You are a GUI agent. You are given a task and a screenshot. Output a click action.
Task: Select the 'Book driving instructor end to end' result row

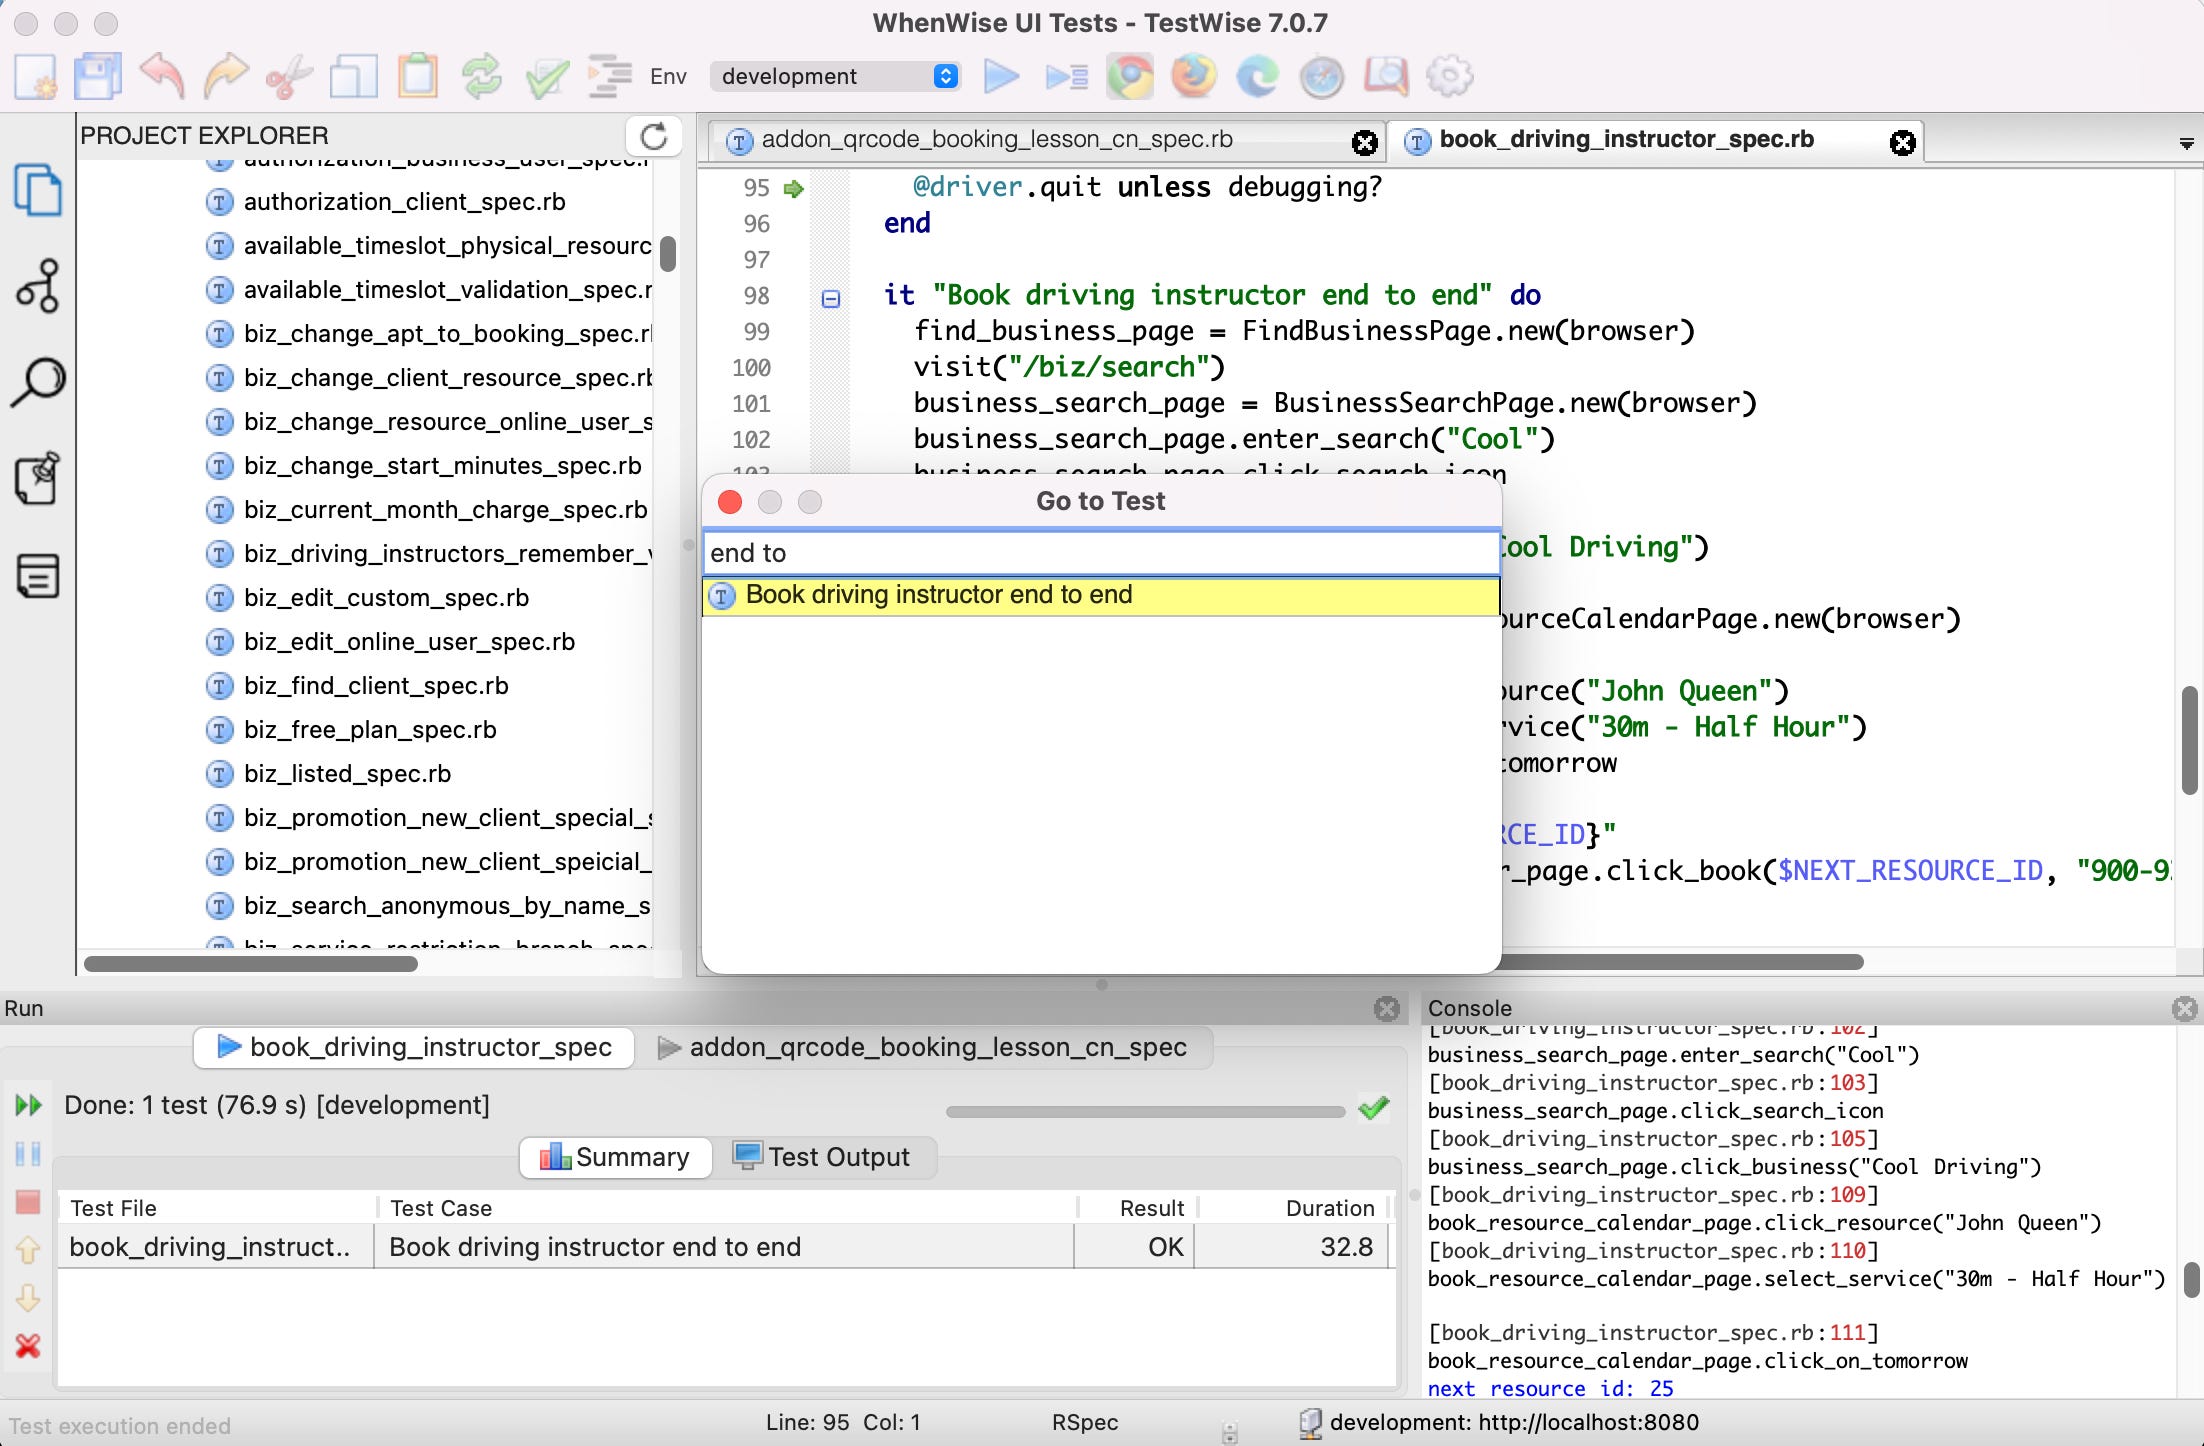(x=725, y=1247)
